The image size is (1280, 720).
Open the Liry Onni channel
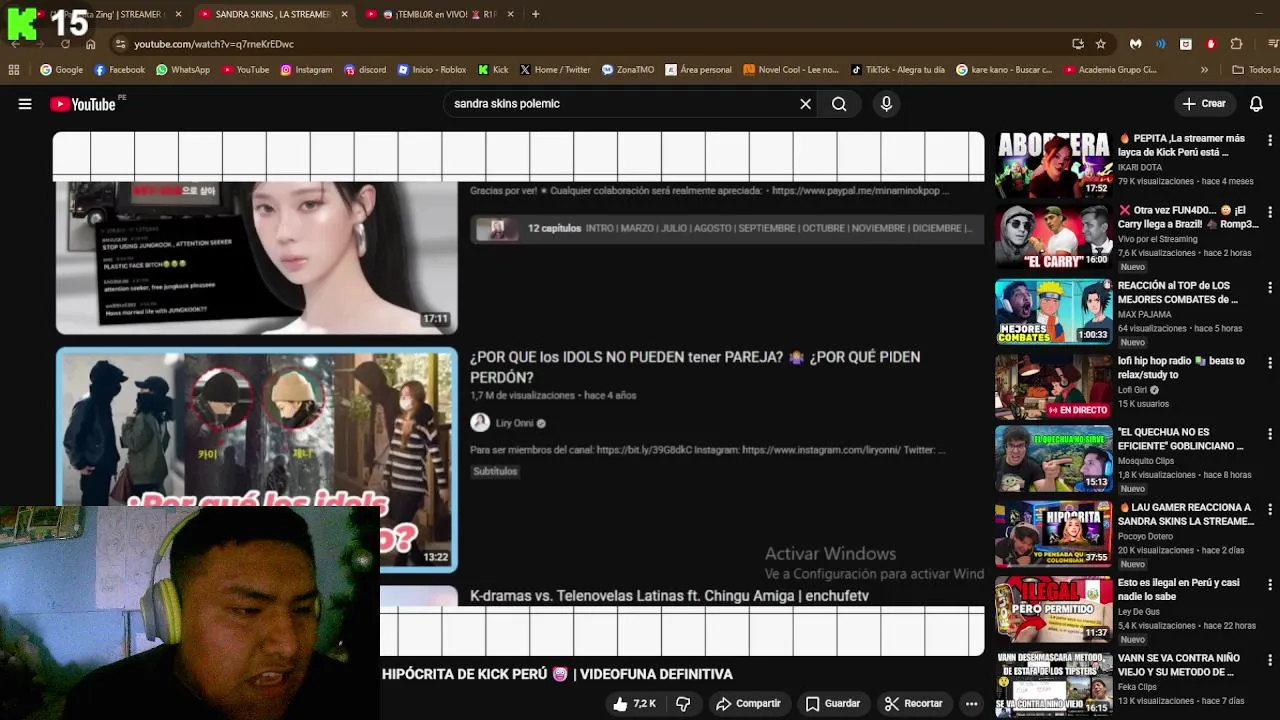tap(514, 423)
